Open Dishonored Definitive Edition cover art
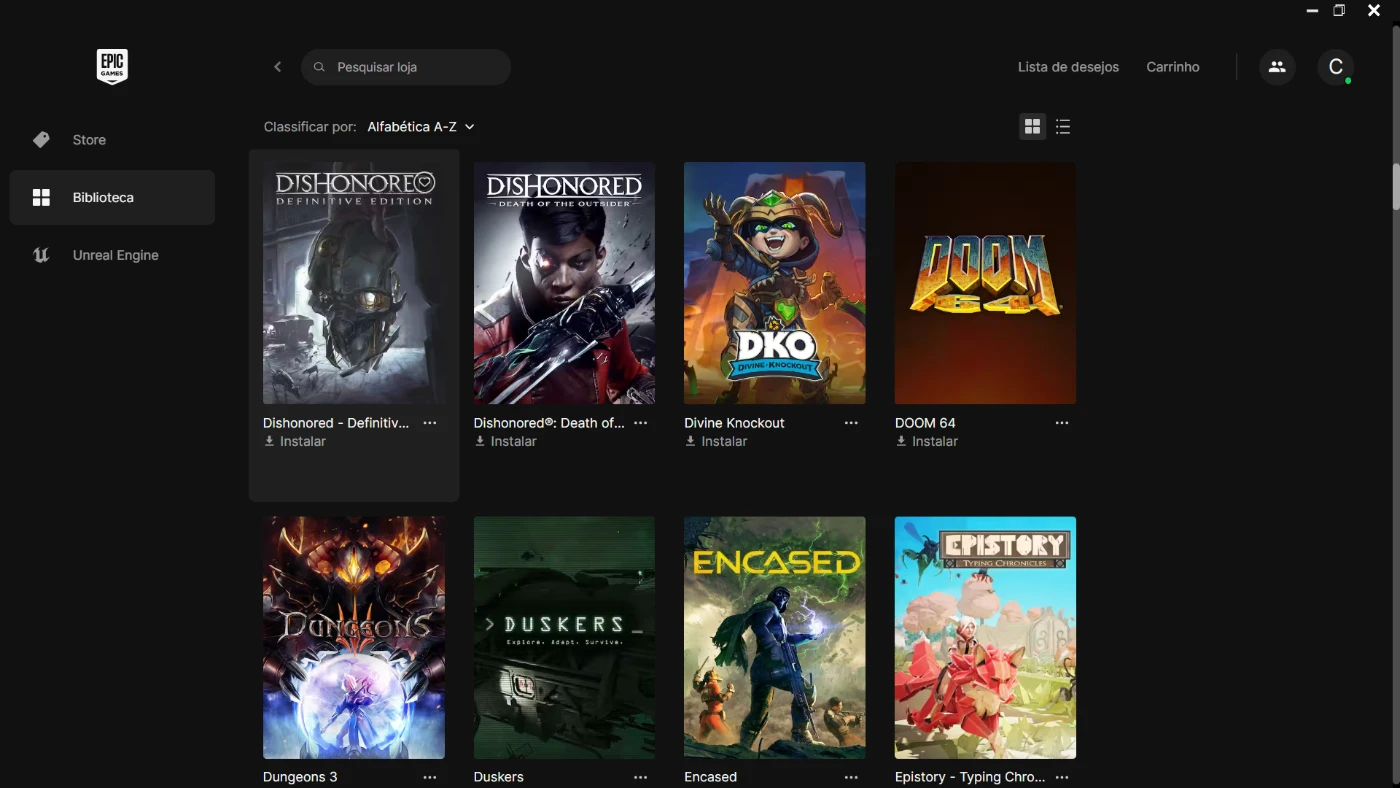Viewport: 1400px width, 788px height. tap(354, 283)
